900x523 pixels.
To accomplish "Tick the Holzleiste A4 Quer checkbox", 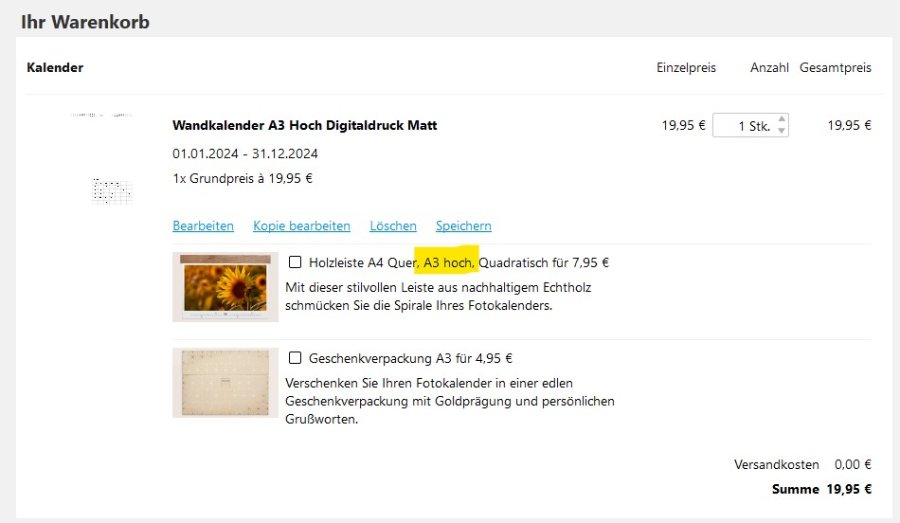I will (295, 262).
